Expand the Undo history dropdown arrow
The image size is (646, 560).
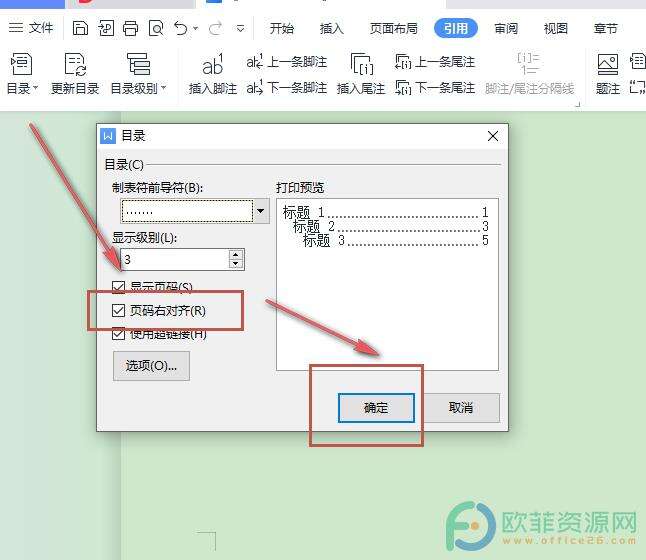tap(196, 28)
